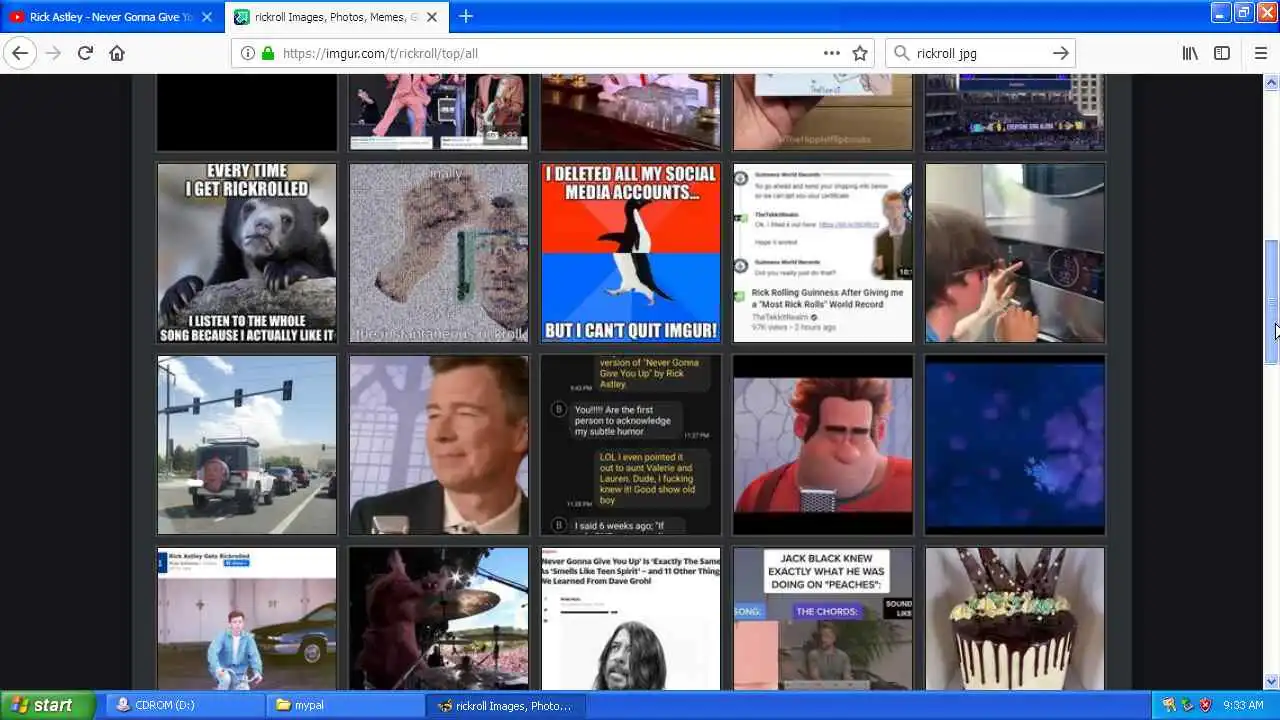1280x720 pixels.
Task: Reload the page with the refresh icon
Action: [85, 53]
